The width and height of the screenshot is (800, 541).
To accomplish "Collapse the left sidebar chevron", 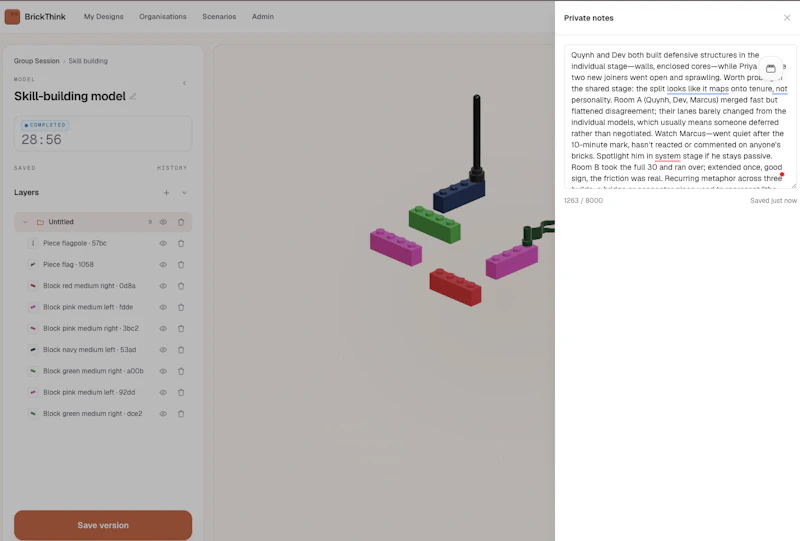I will point(185,83).
